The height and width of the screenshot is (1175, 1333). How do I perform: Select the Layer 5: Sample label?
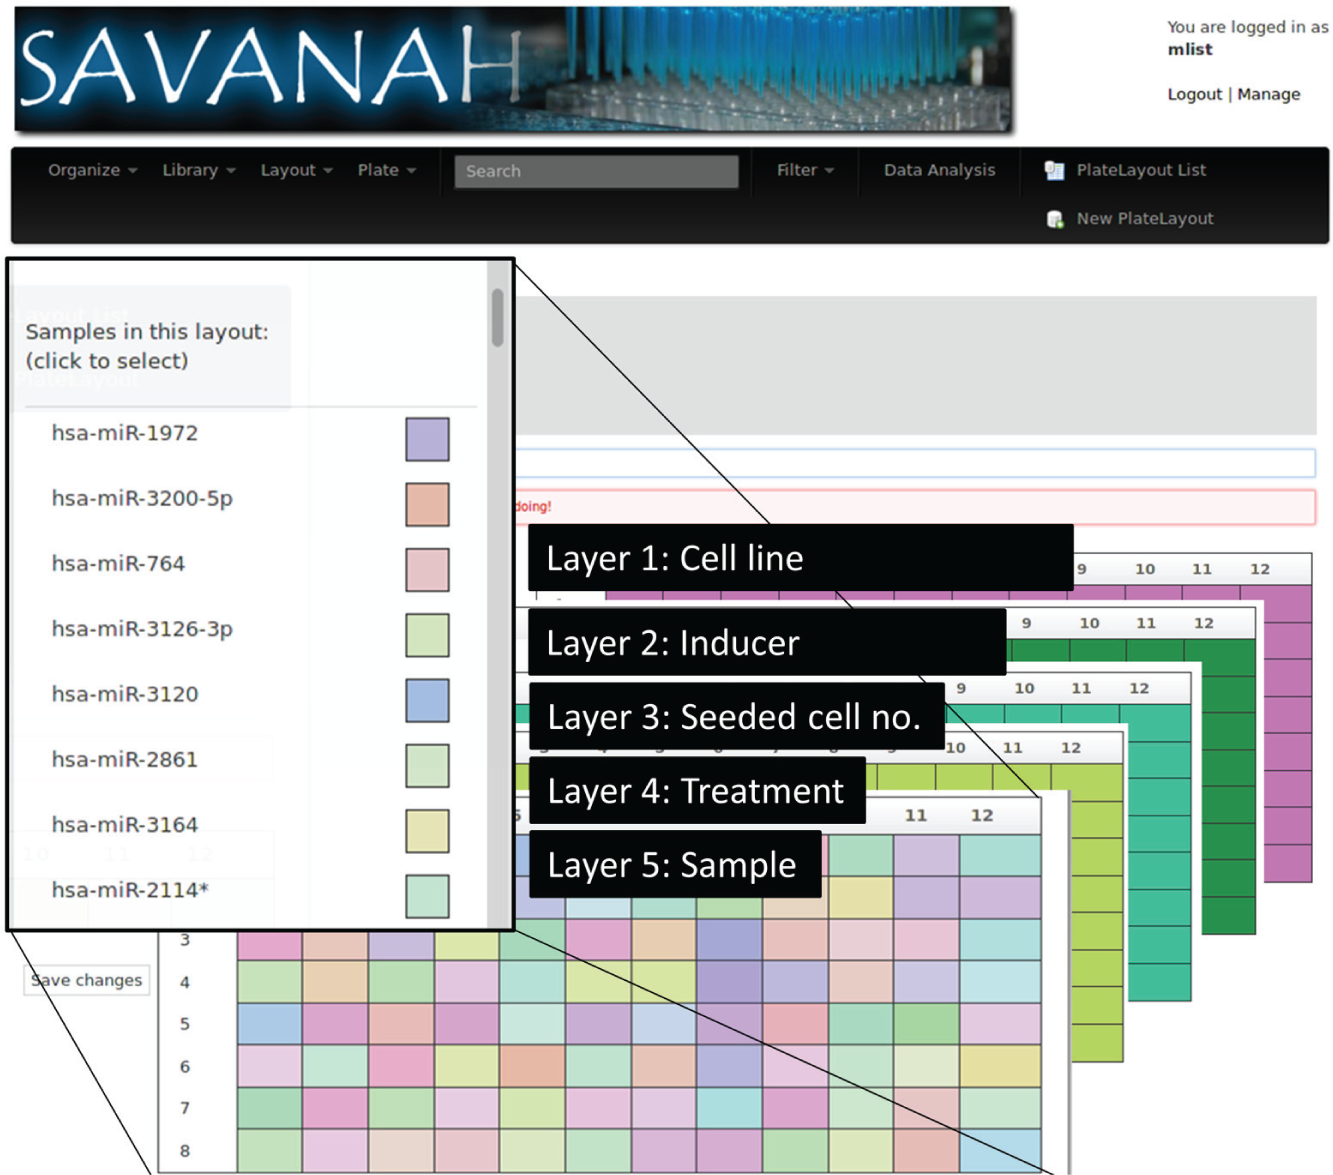(x=672, y=865)
